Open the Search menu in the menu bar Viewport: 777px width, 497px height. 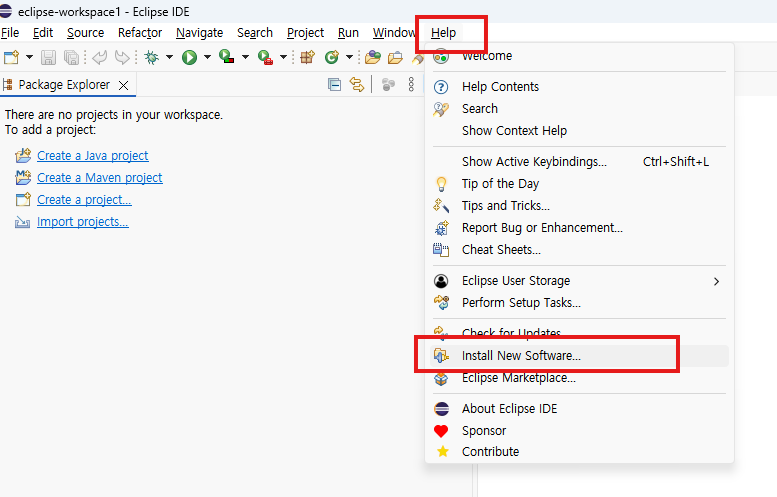point(255,33)
